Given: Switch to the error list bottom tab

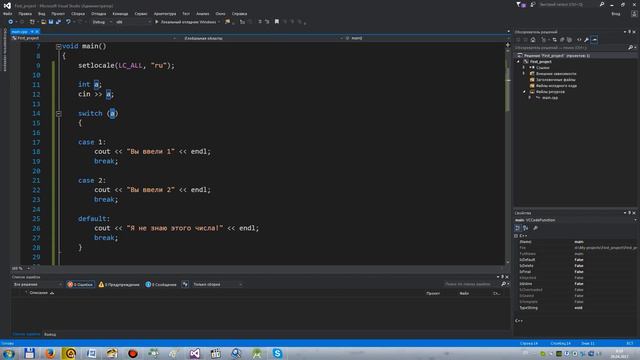Looking at the screenshot, I should coord(26,334).
